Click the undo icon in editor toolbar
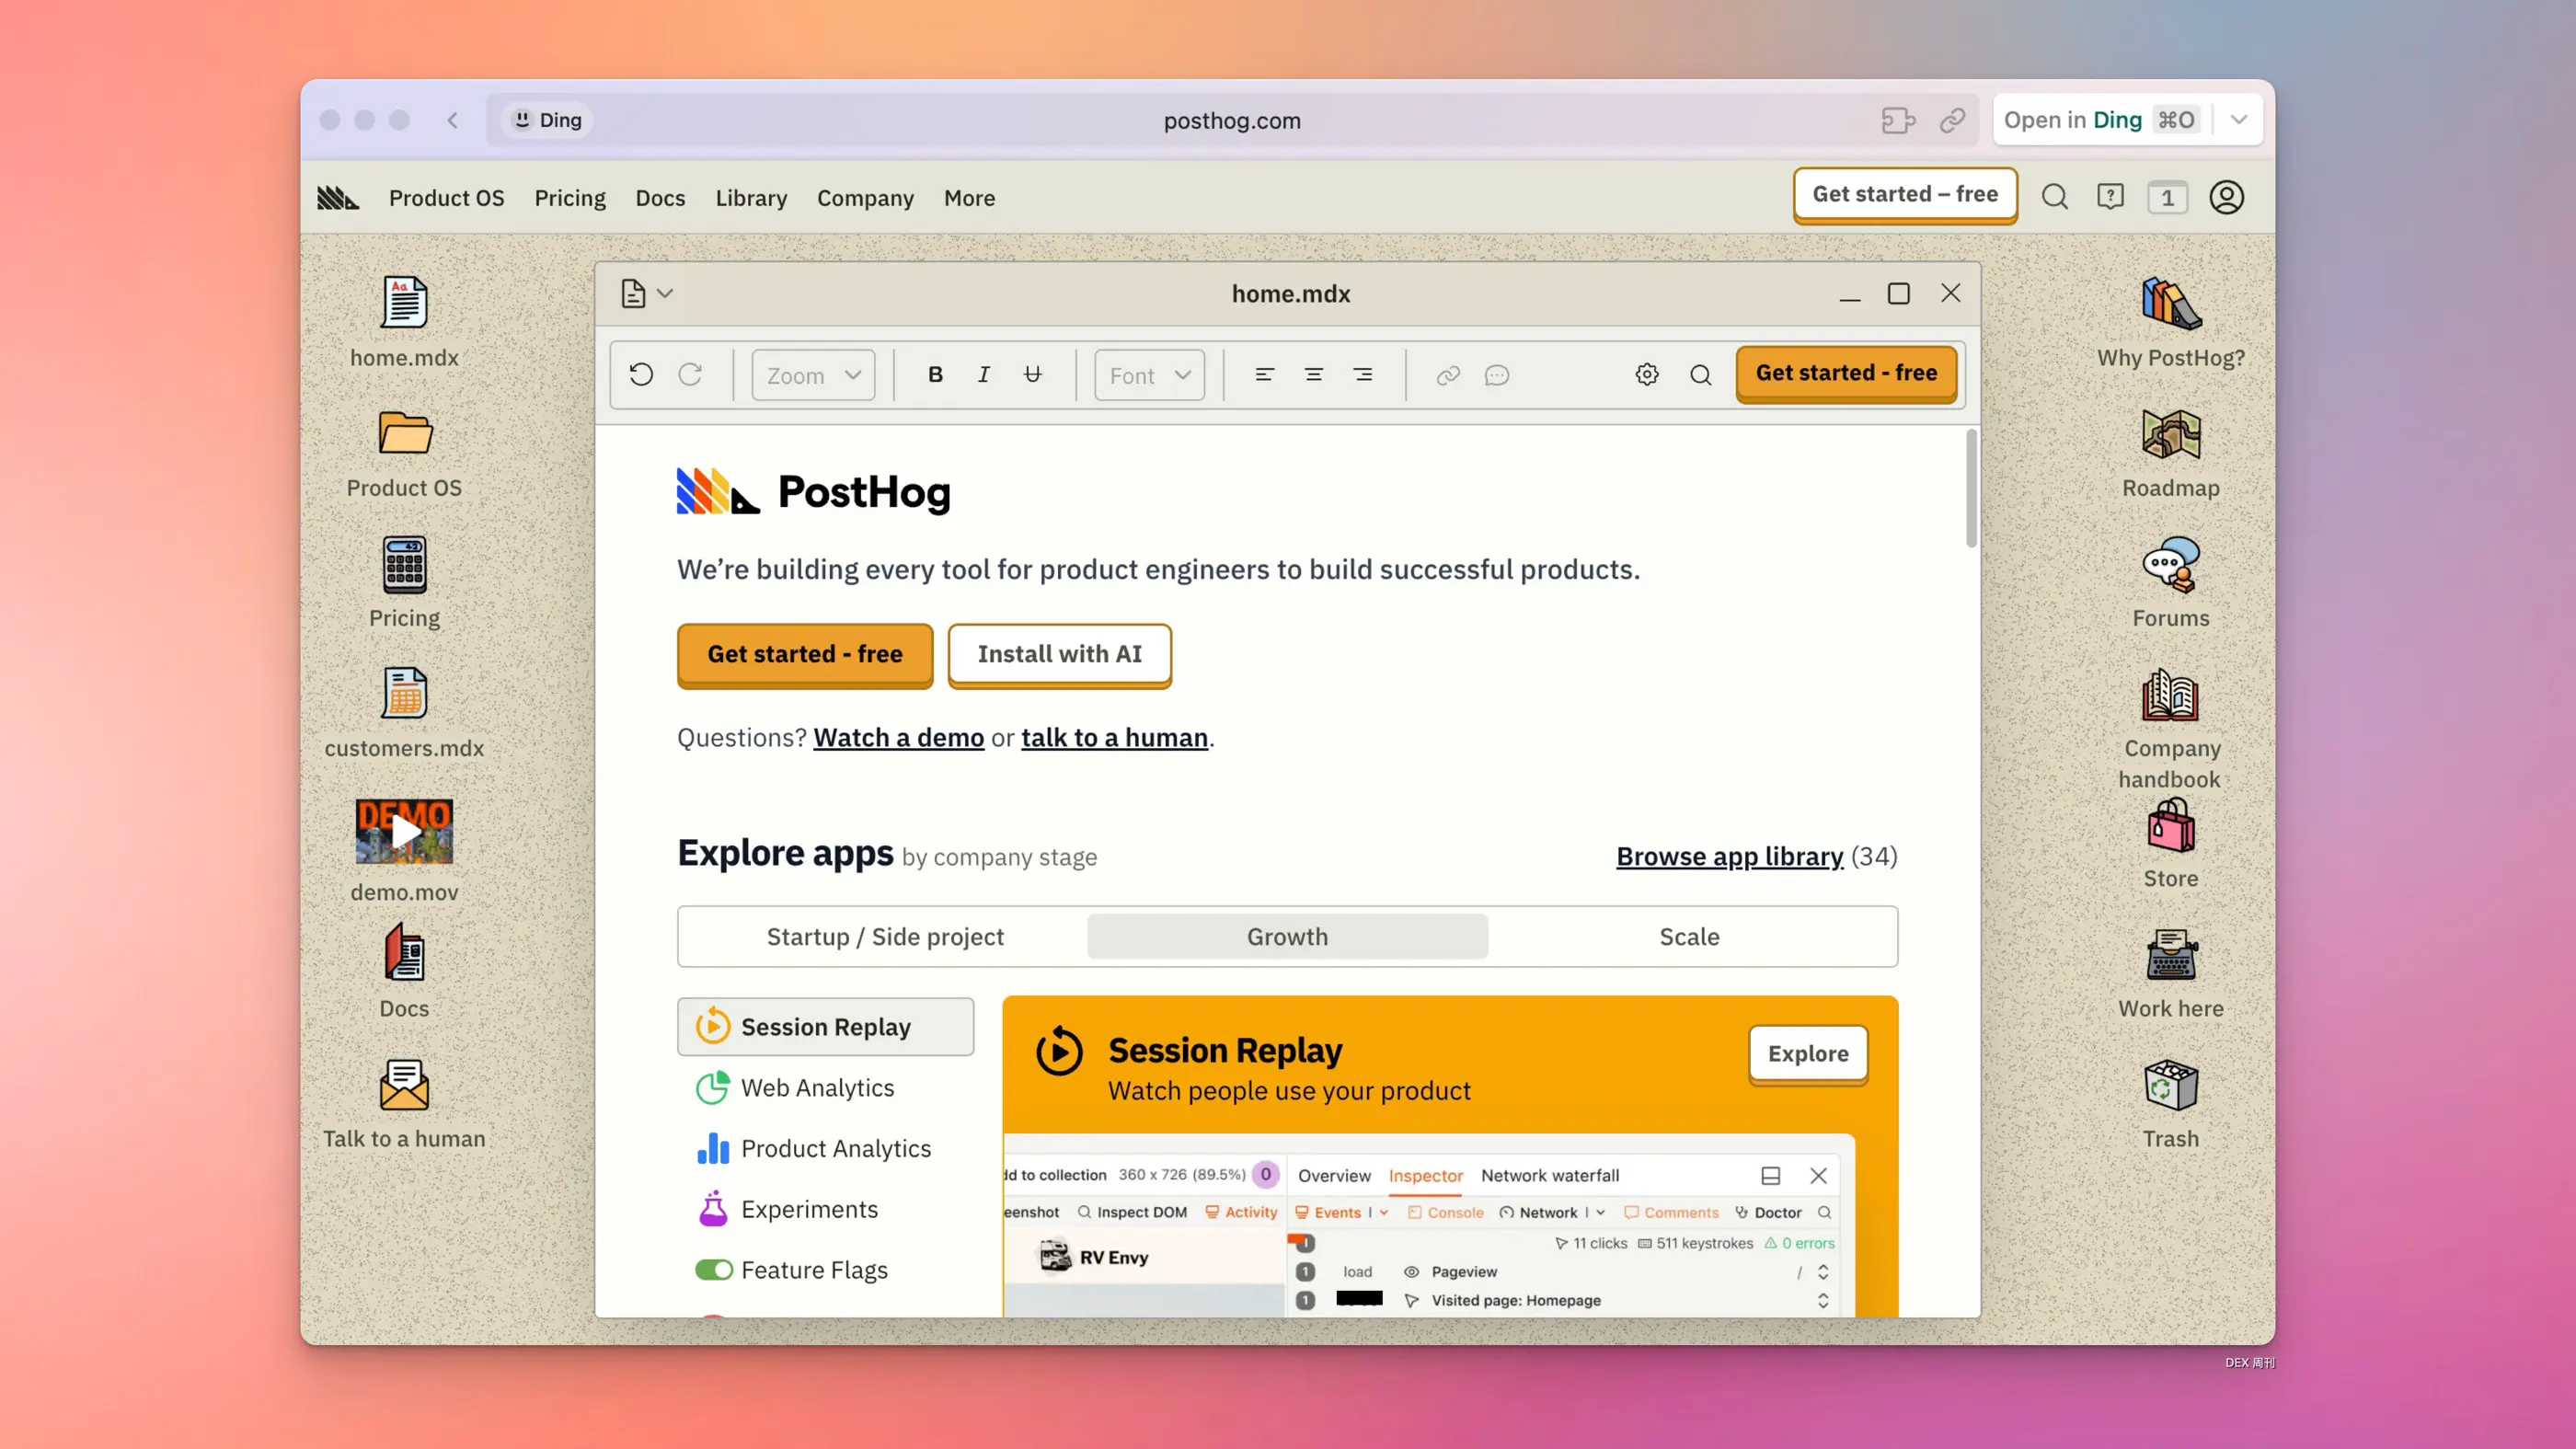2576x1449 pixels. [x=641, y=375]
